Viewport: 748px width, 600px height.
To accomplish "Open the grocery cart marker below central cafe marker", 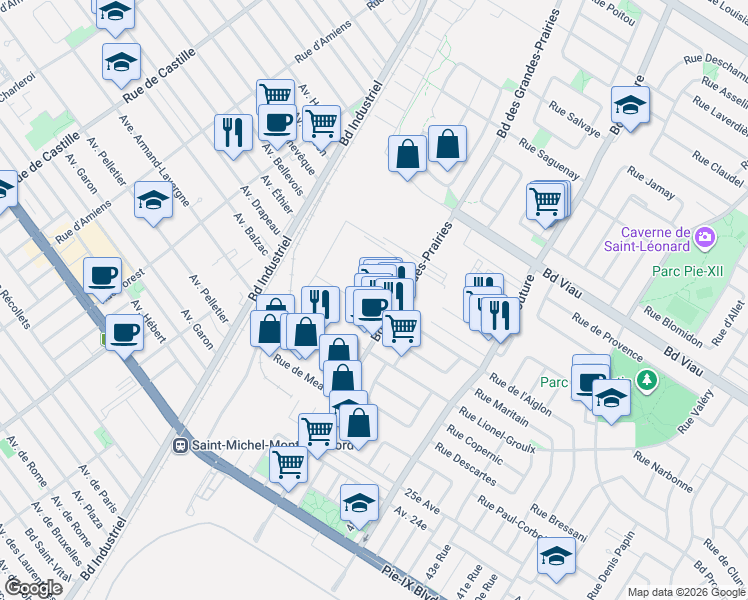I will (402, 329).
